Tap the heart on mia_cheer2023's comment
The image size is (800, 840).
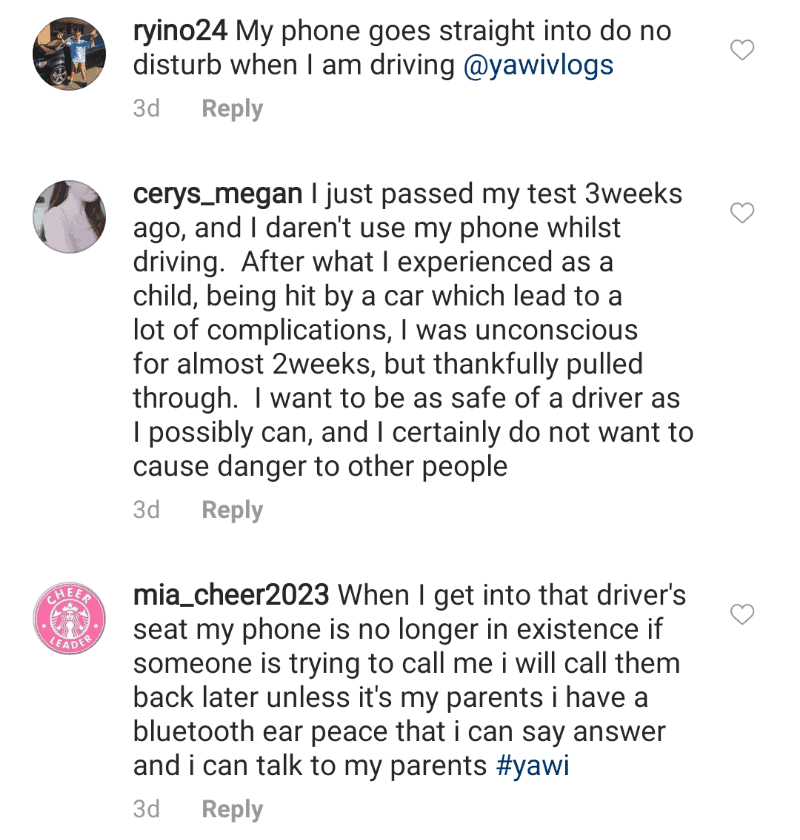tap(742, 614)
